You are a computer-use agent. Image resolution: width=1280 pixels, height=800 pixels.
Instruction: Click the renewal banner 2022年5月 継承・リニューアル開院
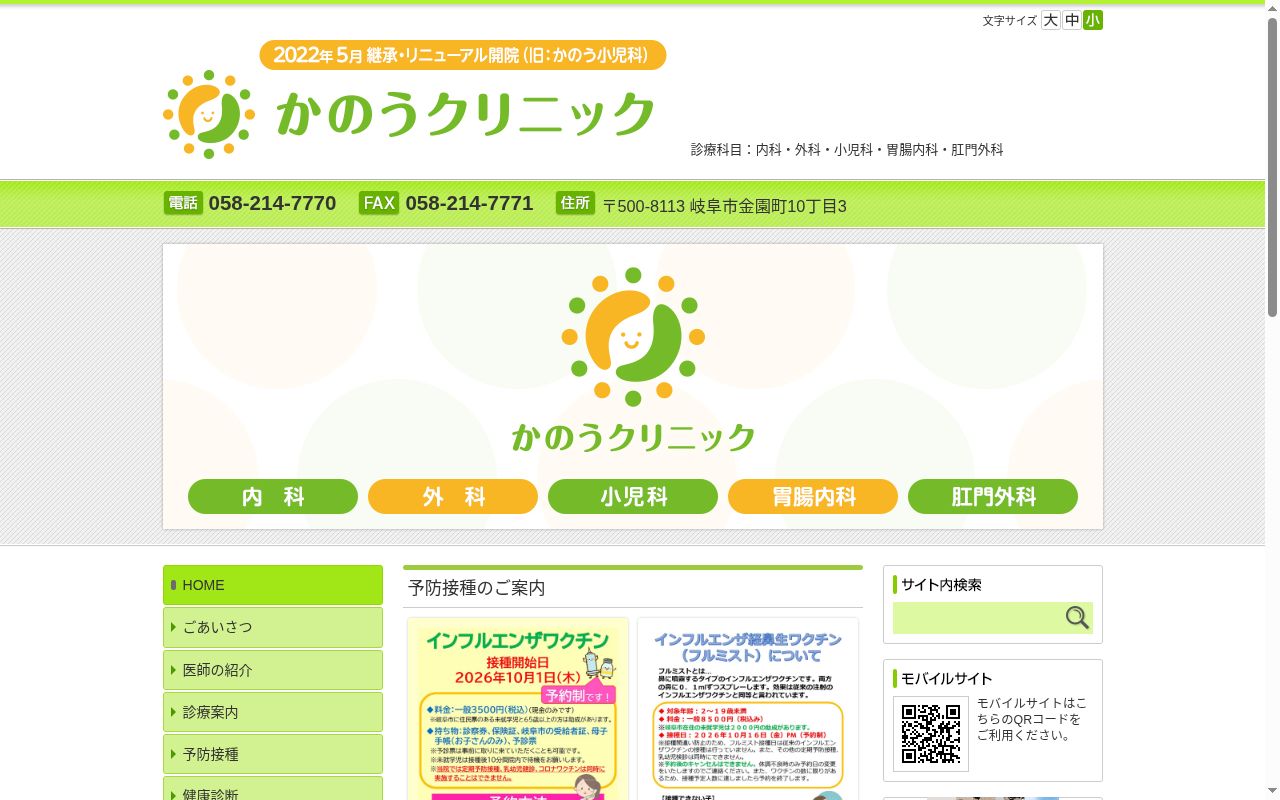pyautogui.click(x=462, y=55)
